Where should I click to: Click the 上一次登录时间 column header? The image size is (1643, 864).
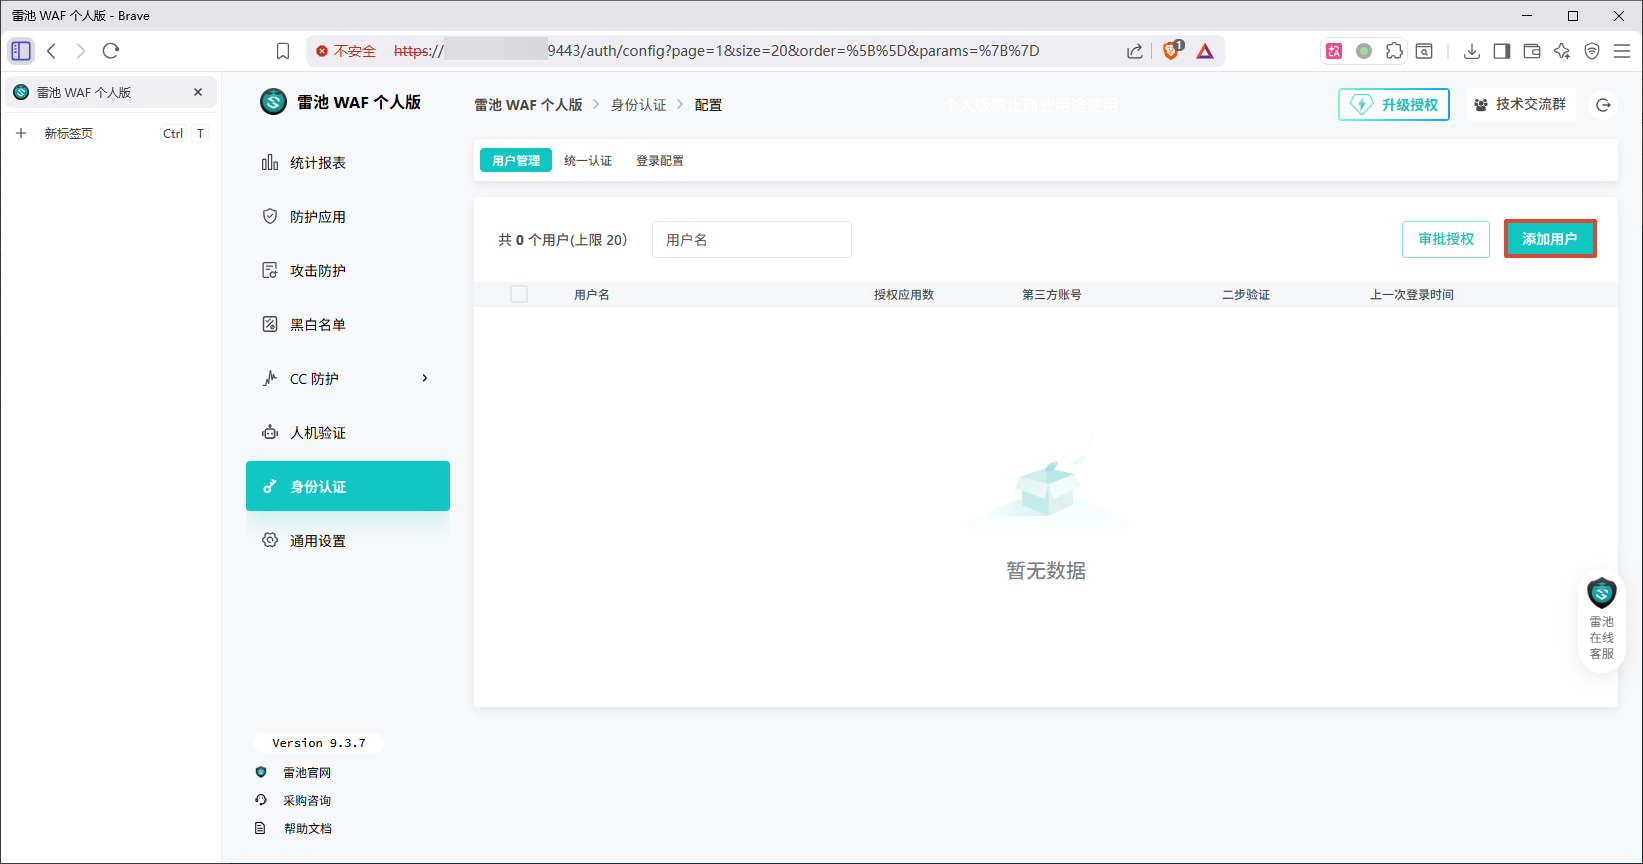pyautogui.click(x=1412, y=295)
